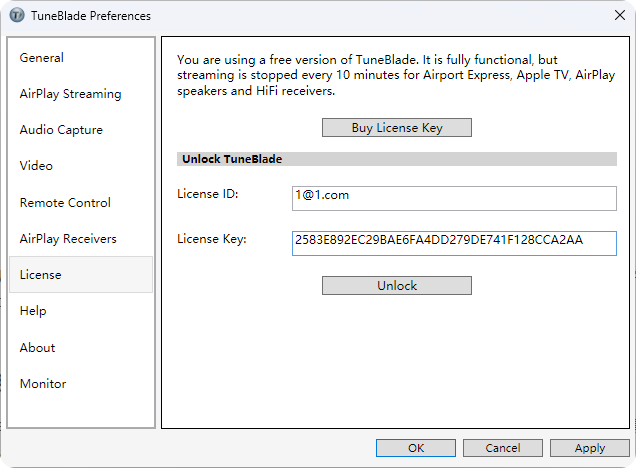The height and width of the screenshot is (468, 636).
Task: Show the AirPlay Receivers section
Action: (68, 239)
